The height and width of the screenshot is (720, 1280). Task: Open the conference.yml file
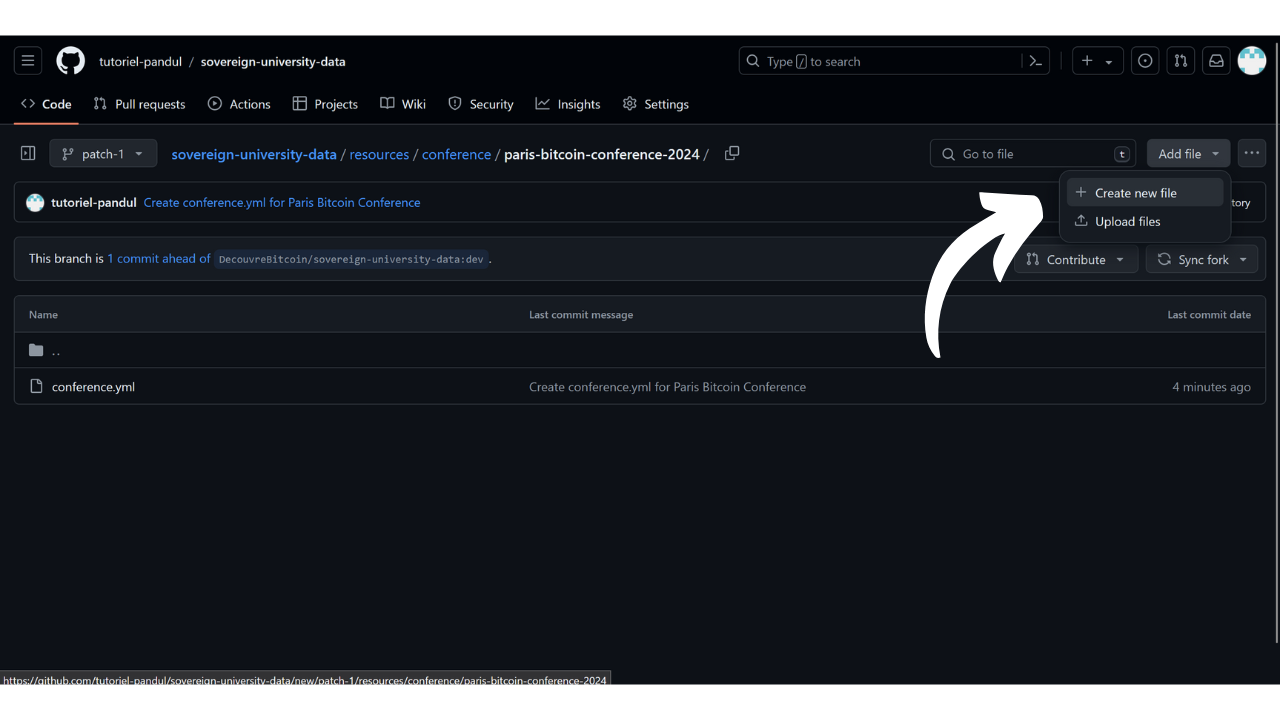(x=93, y=386)
